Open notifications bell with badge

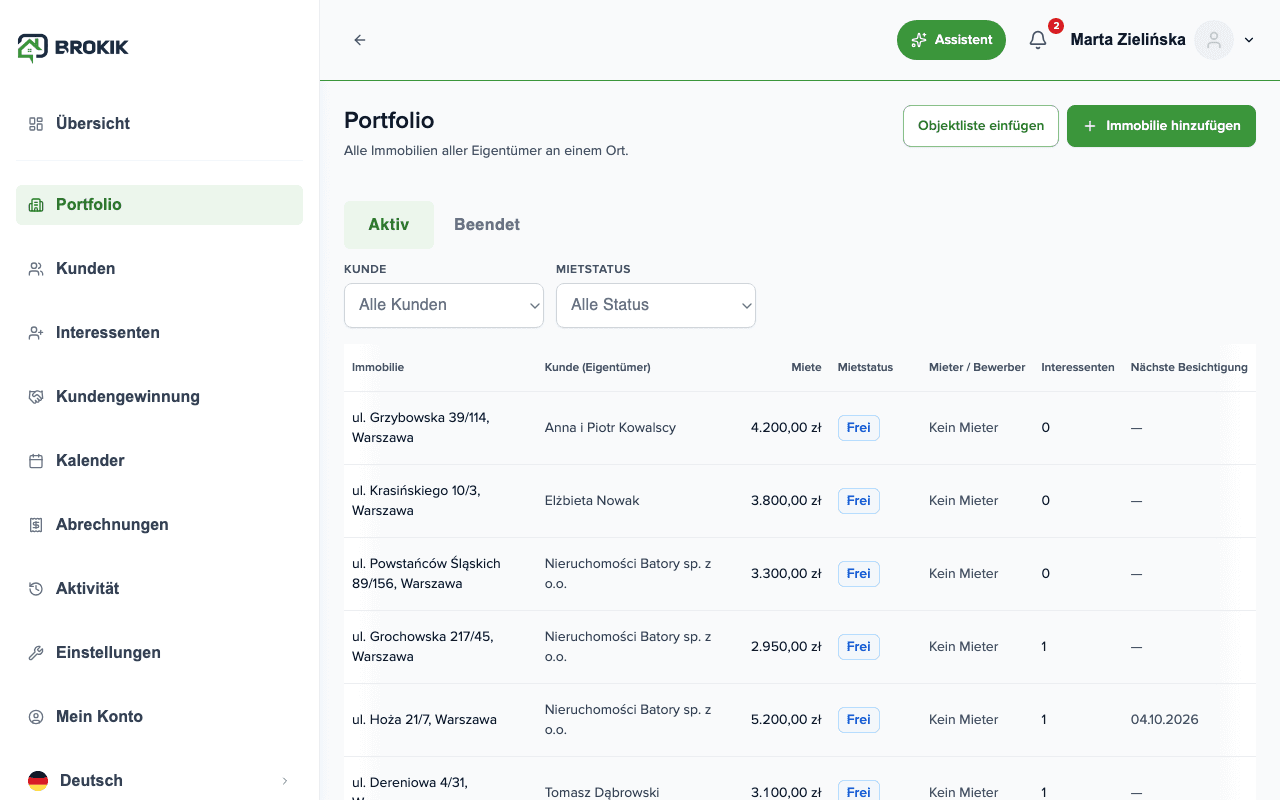1038,40
